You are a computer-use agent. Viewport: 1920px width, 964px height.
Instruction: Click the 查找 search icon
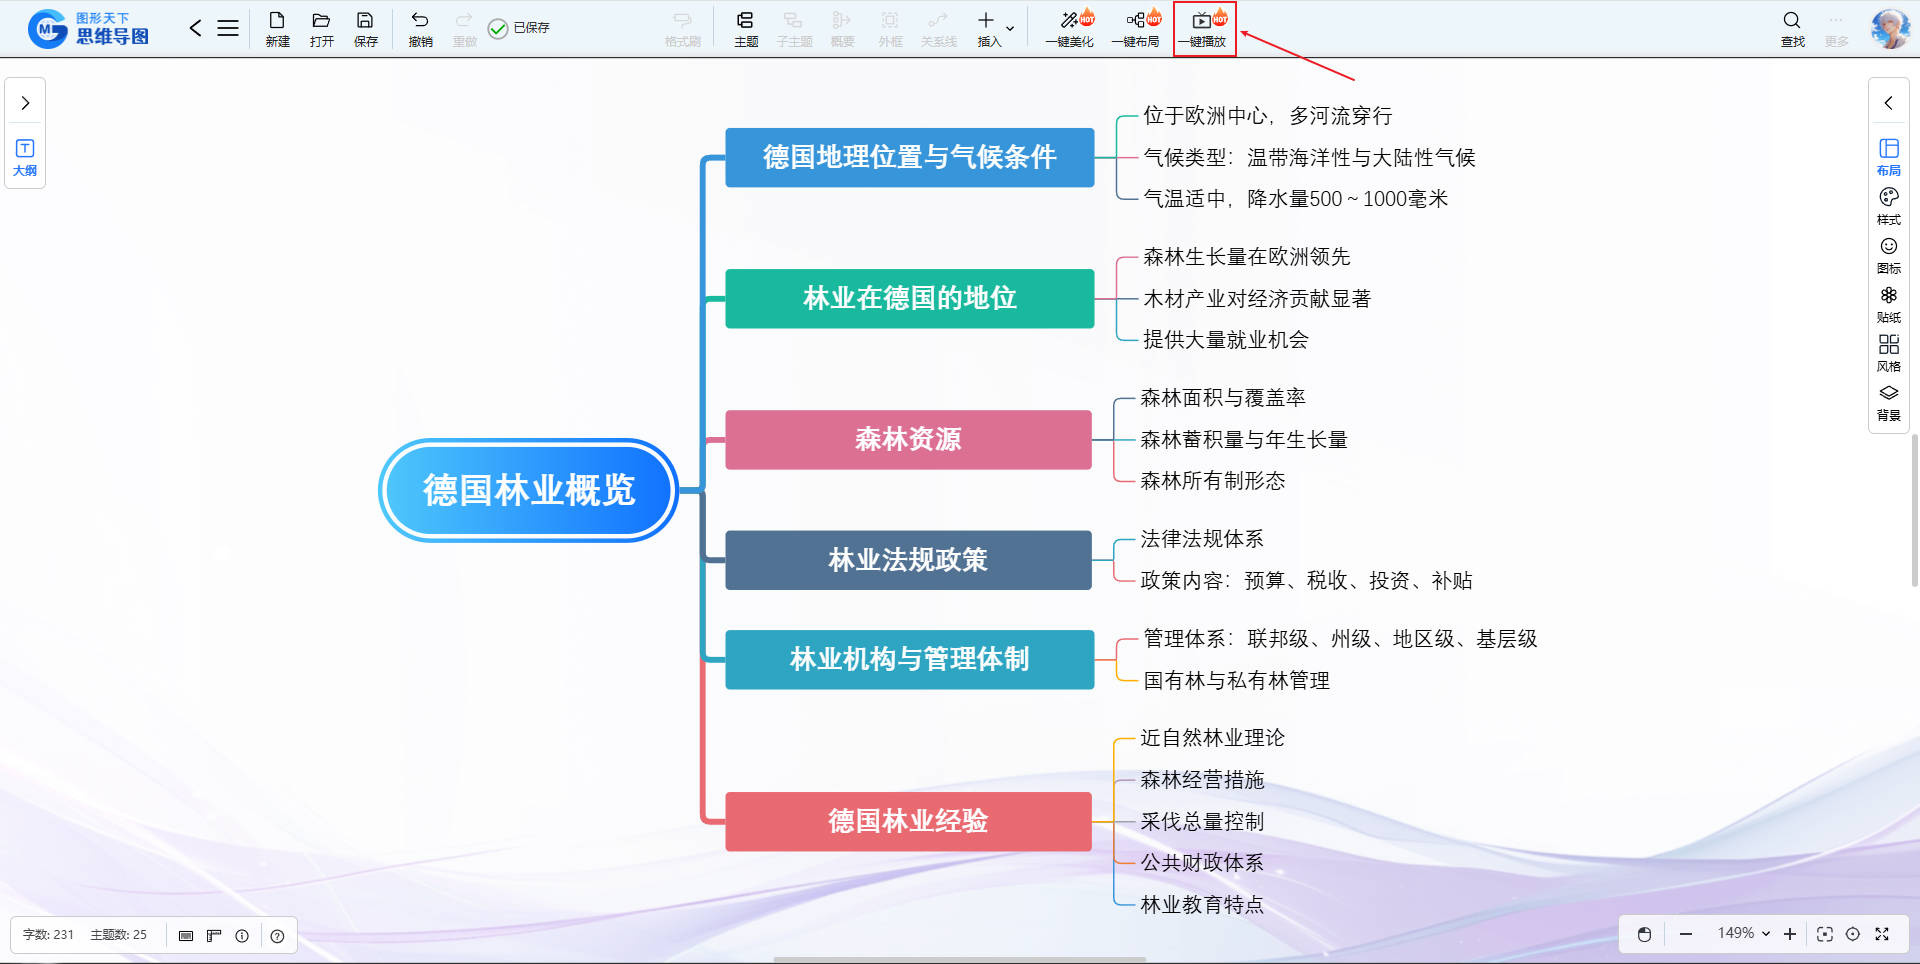(x=1792, y=22)
